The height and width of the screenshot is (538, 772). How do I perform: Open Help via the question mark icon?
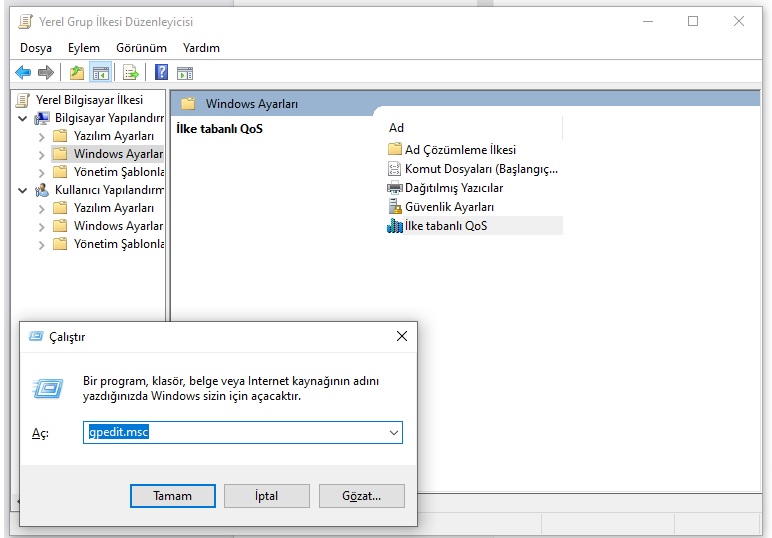(x=161, y=72)
